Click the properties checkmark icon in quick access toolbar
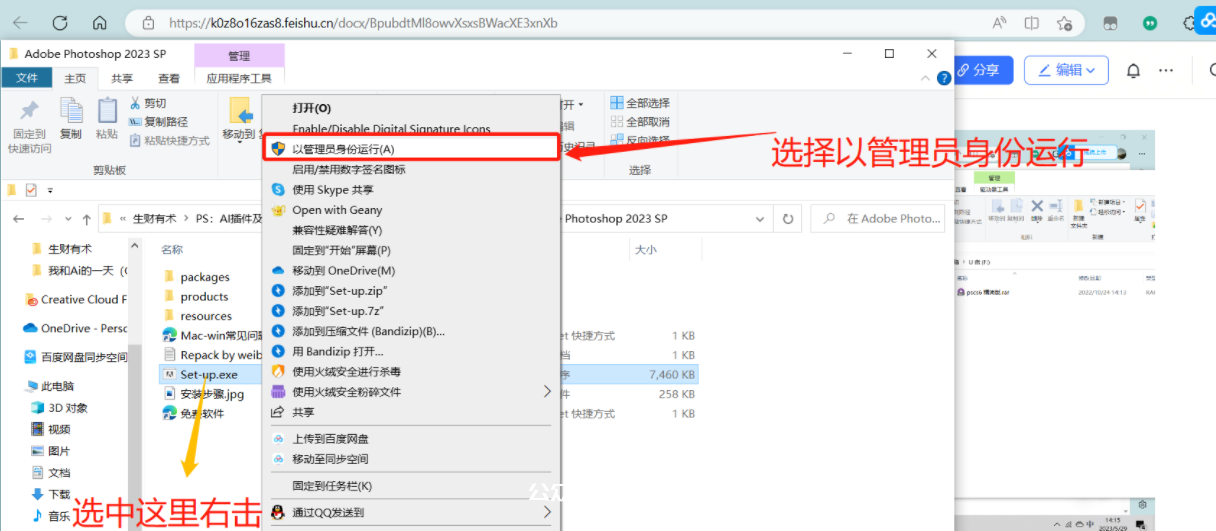 (31, 189)
